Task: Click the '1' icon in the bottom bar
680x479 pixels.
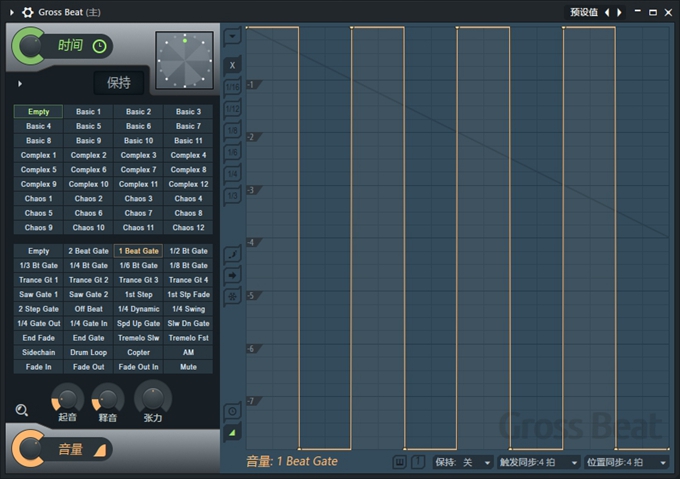Action: tap(418, 462)
